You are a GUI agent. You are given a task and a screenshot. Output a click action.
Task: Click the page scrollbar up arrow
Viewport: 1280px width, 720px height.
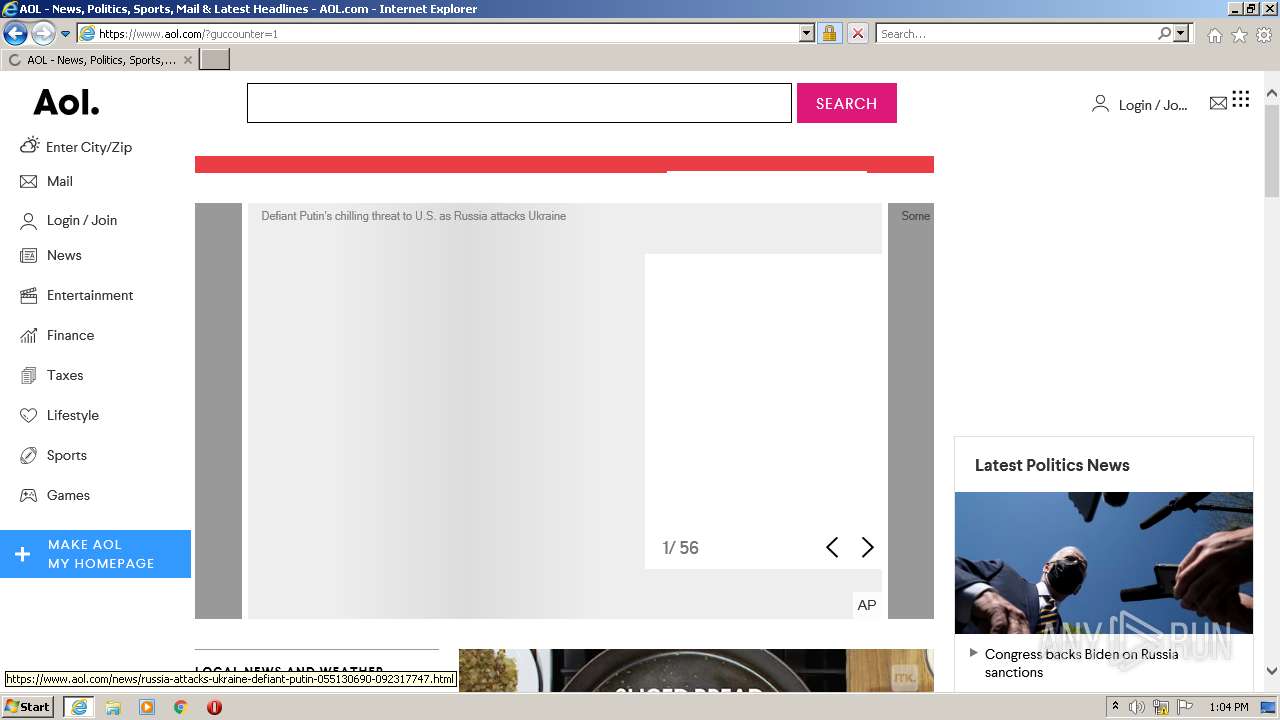pos(1272,95)
